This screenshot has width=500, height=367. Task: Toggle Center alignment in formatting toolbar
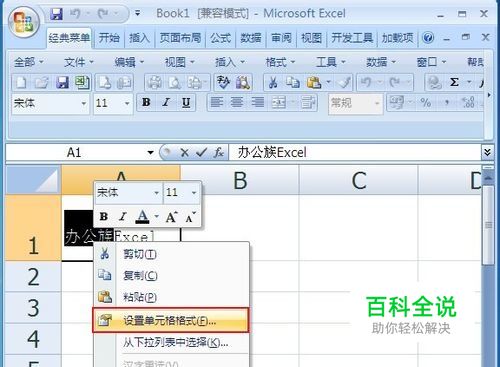pyautogui.click(x=237, y=103)
